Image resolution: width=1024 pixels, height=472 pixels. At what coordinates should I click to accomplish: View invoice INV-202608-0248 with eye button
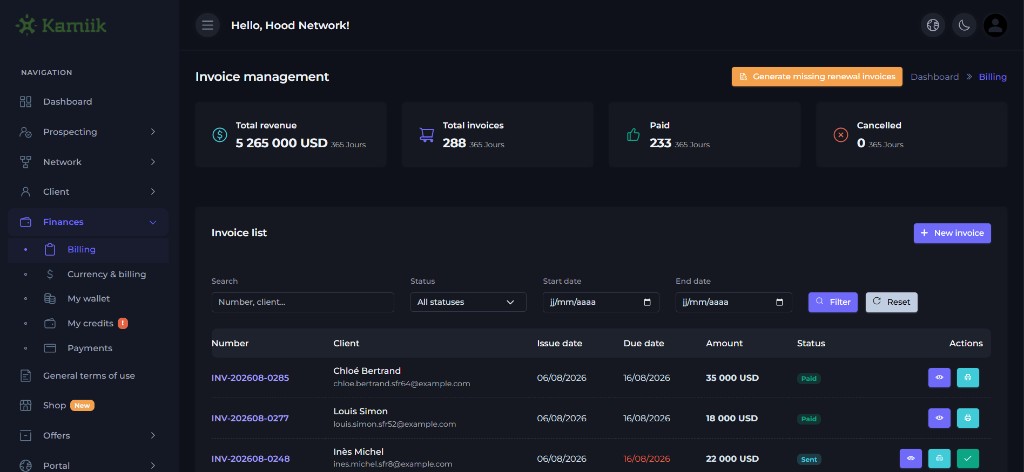910,458
